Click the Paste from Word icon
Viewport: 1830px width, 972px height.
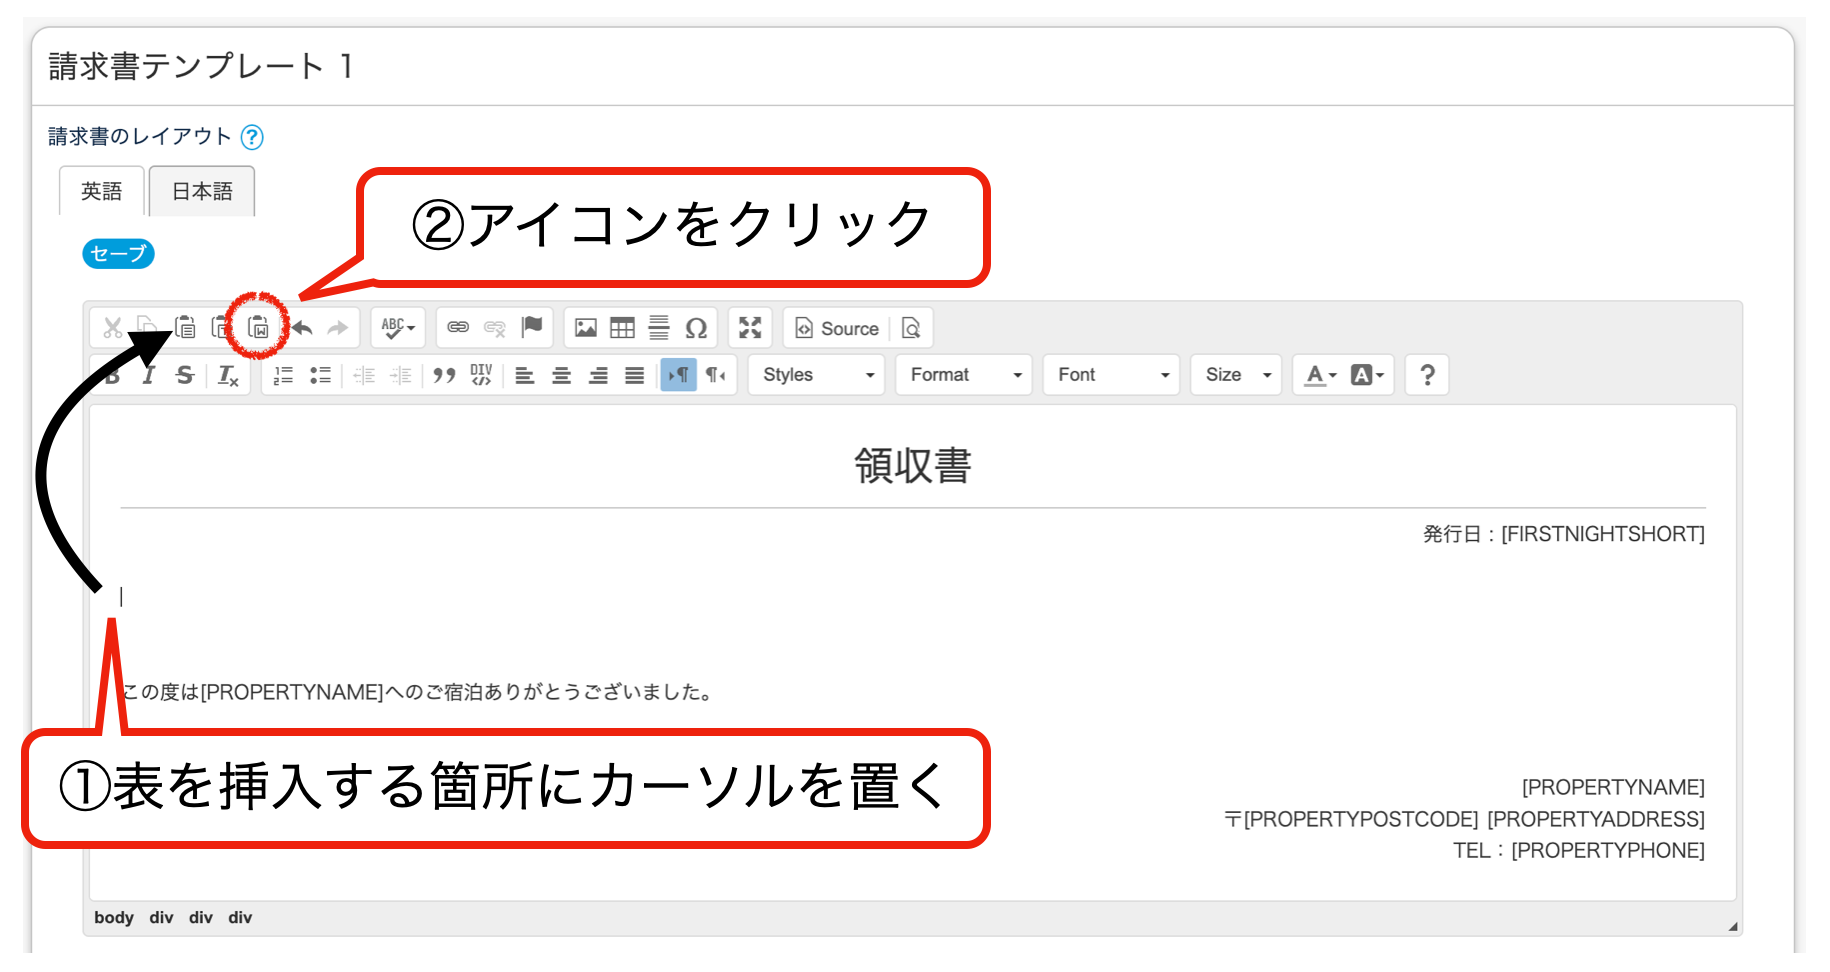tap(258, 327)
